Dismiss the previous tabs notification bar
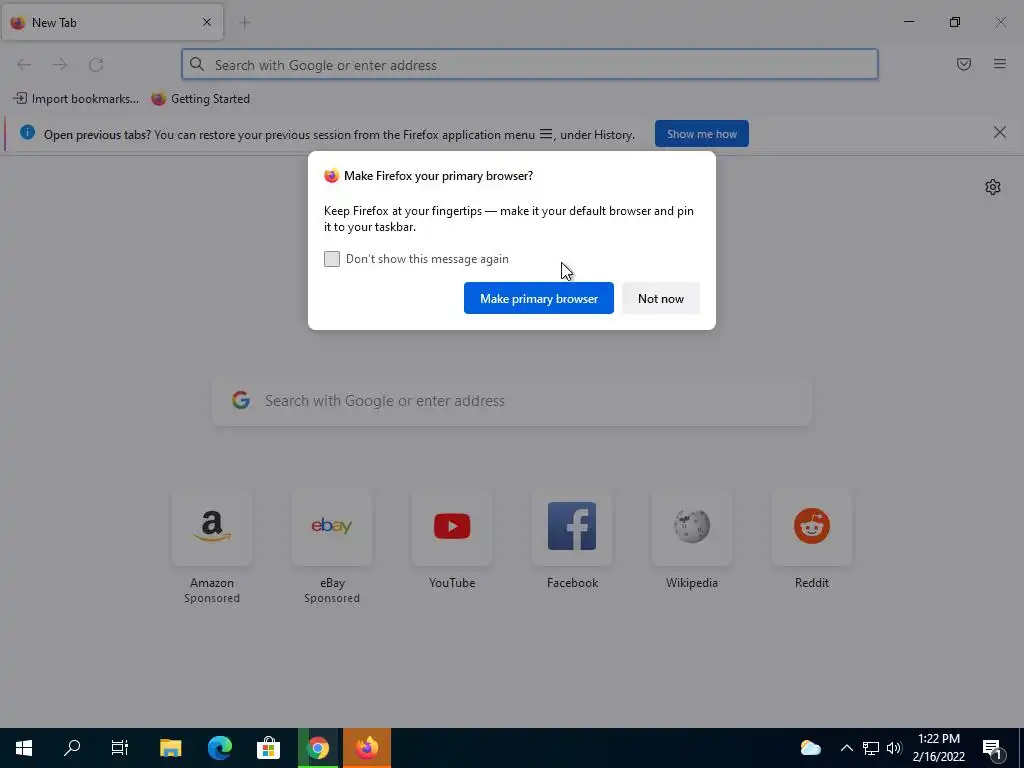The height and width of the screenshot is (768, 1024). (999, 133)
